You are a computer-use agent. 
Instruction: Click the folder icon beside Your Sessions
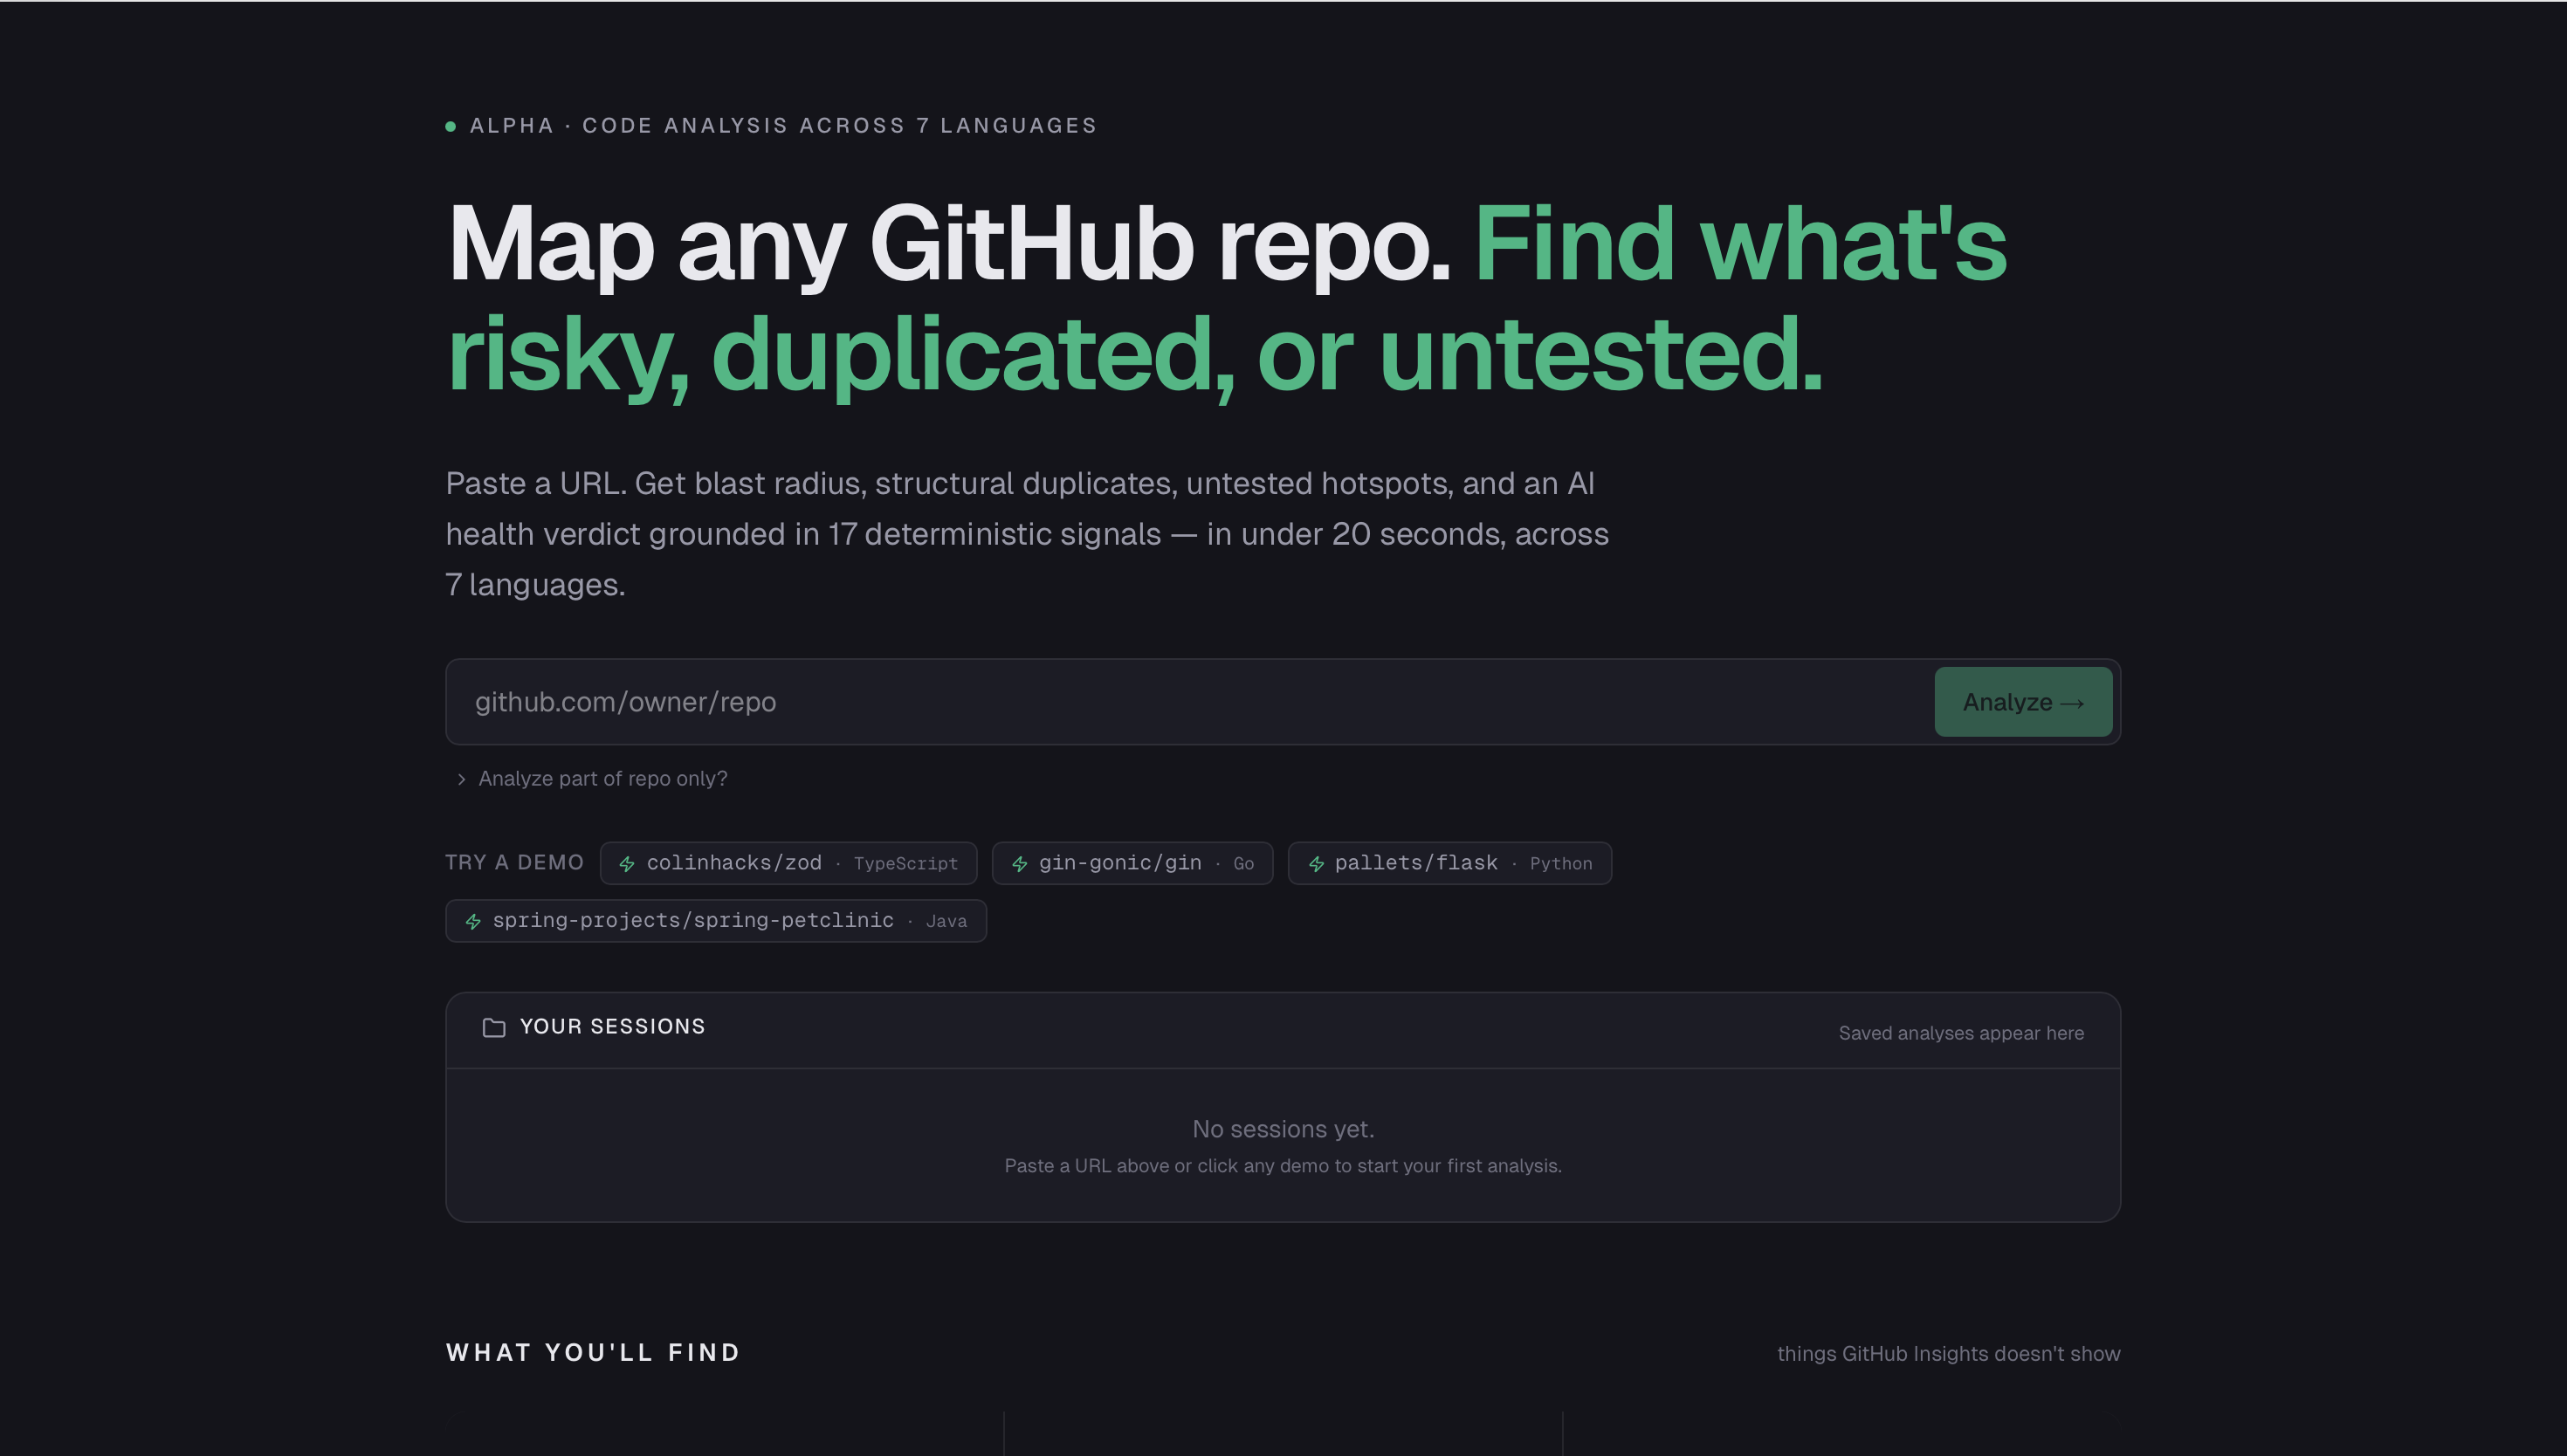[x=494, y=1027]
